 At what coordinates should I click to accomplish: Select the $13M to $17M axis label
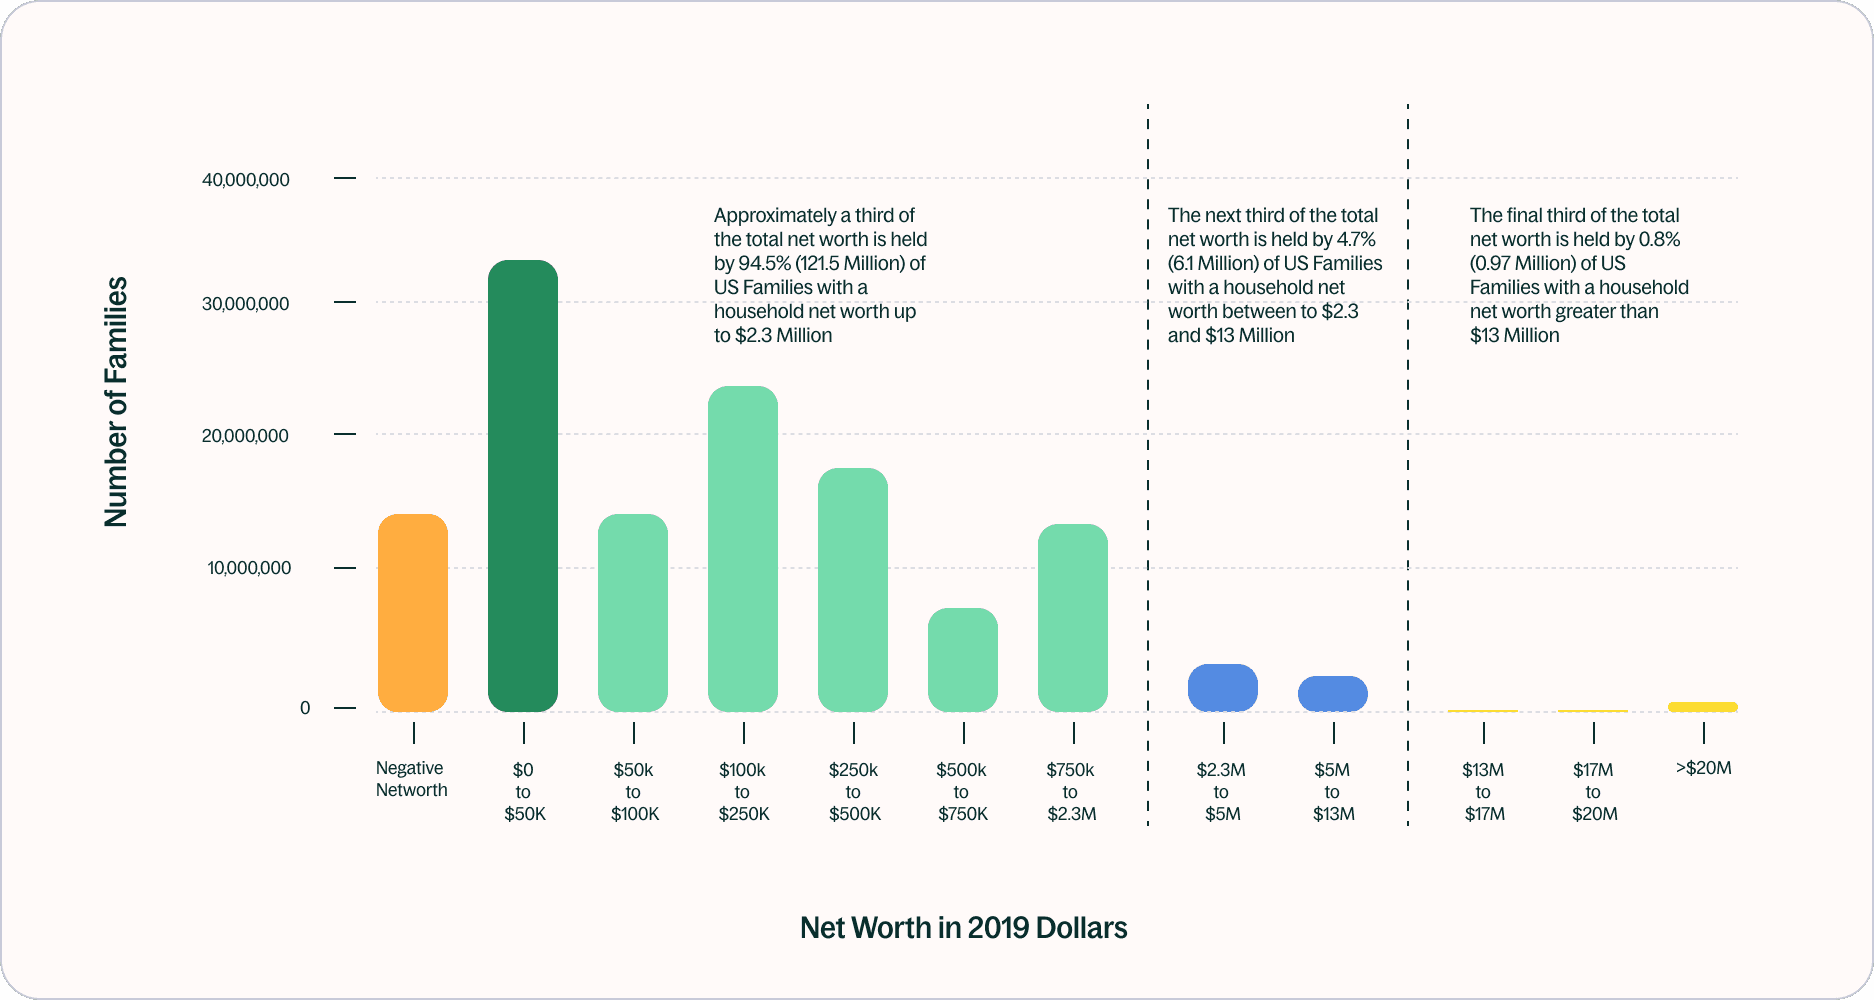tap(1484, 790)
